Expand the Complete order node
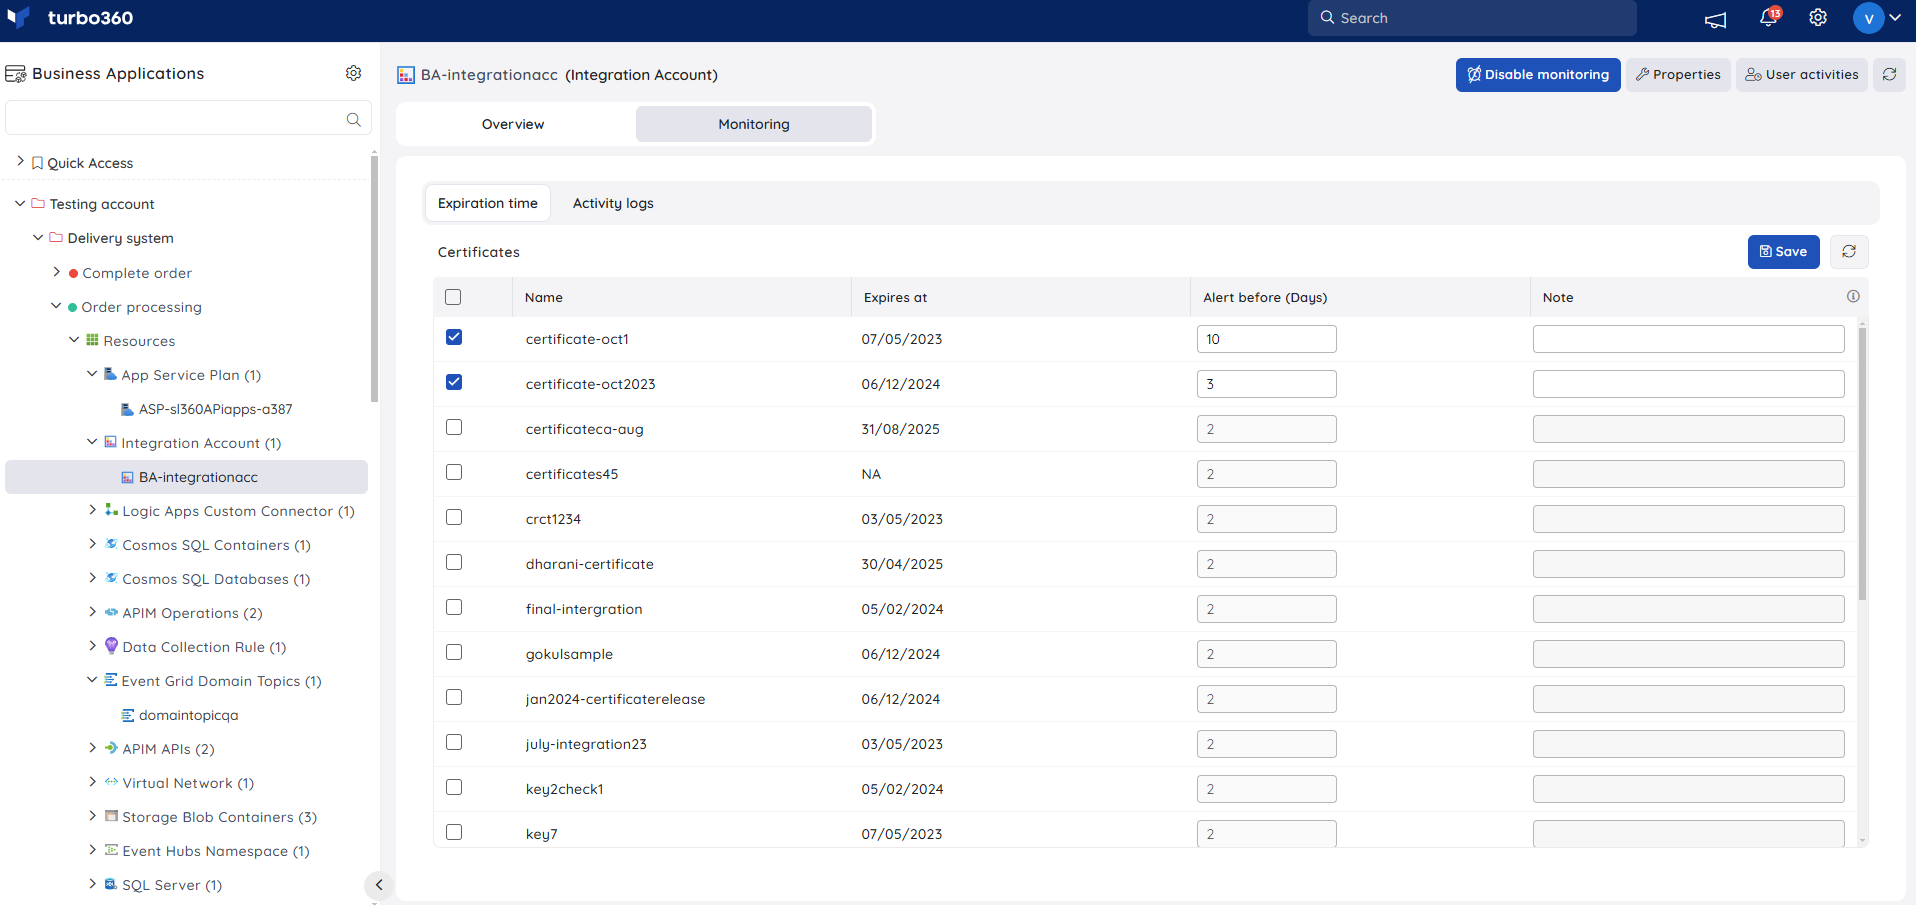The image size is (1916, 905). coord(57,271)
